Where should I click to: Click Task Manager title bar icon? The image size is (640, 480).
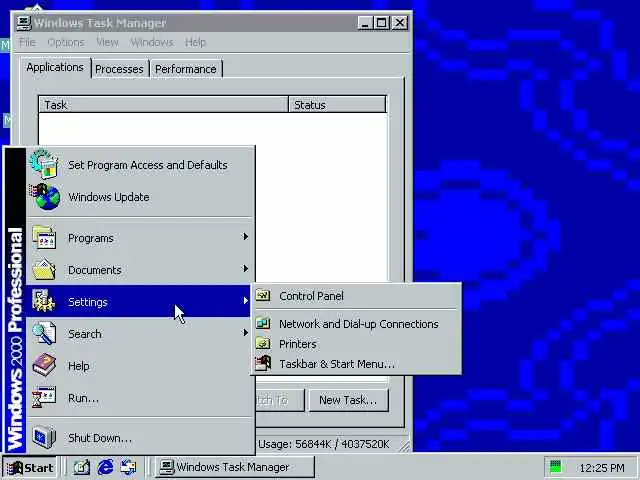(24, 23)
